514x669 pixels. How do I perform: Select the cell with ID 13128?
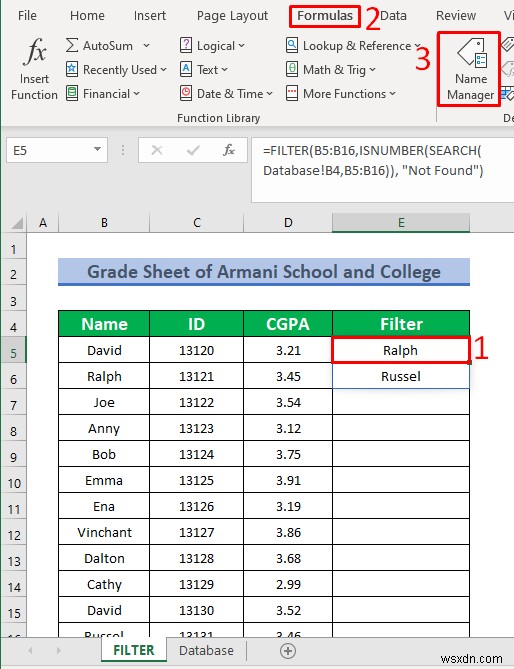[x=197, y=558]
